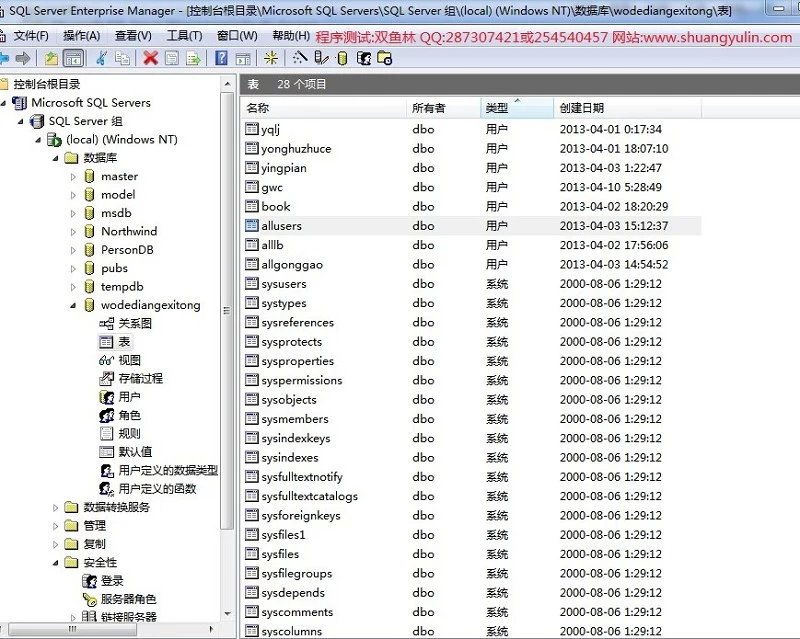Image resolution: width=800 pixels, height=639 pixels.
Task: Click the blue help question mark icon
Action: [221, 58]
